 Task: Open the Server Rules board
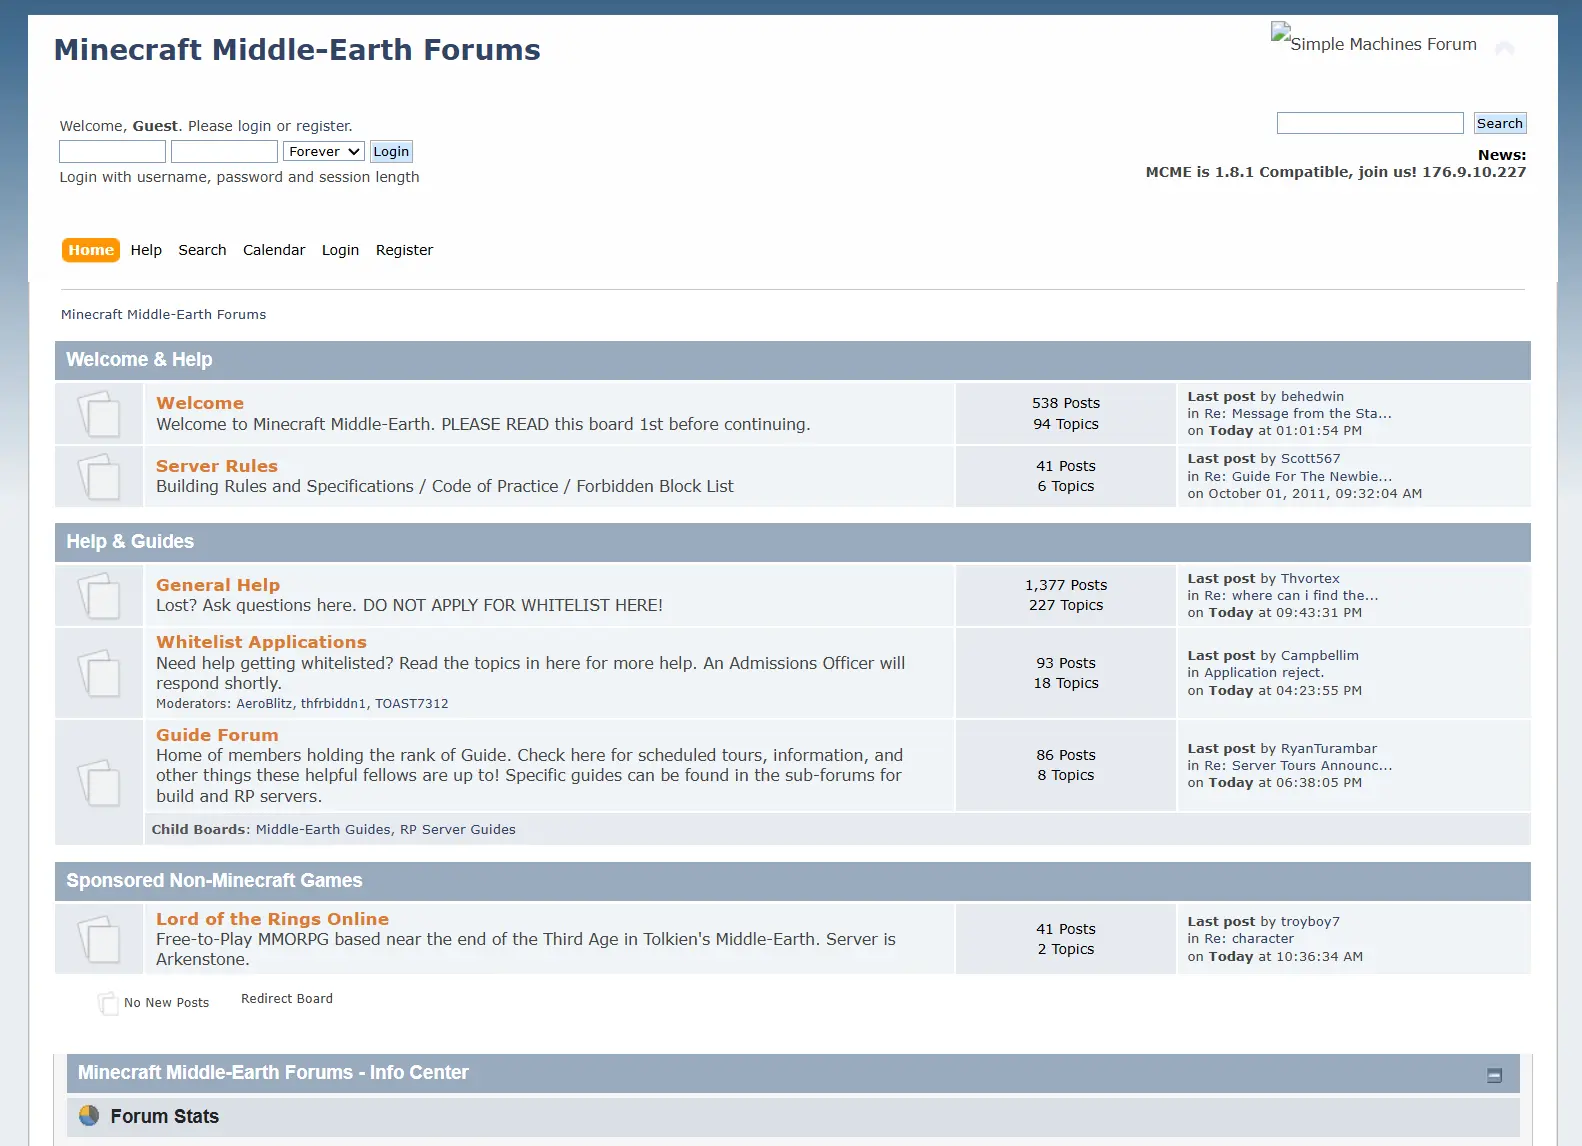point(217,466)
